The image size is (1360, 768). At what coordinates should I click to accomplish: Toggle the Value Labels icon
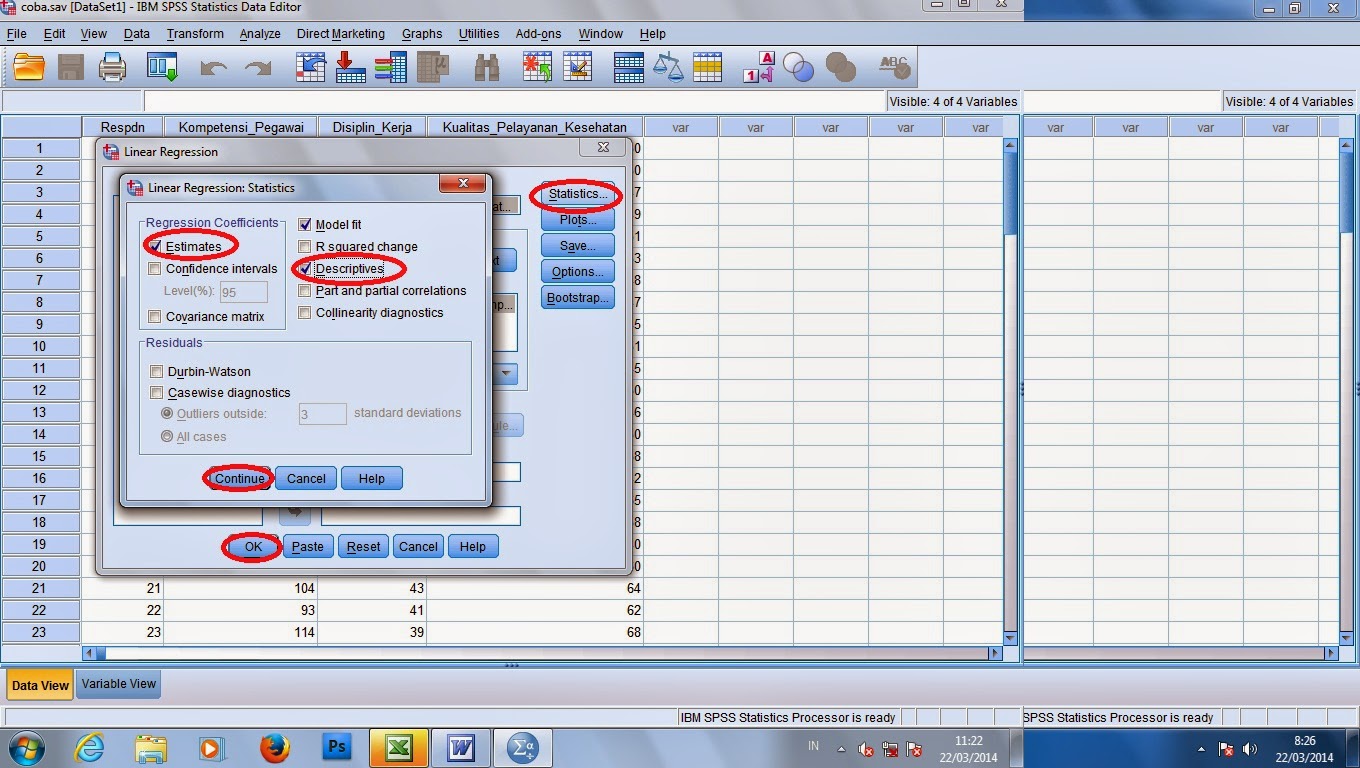[759, 68]
